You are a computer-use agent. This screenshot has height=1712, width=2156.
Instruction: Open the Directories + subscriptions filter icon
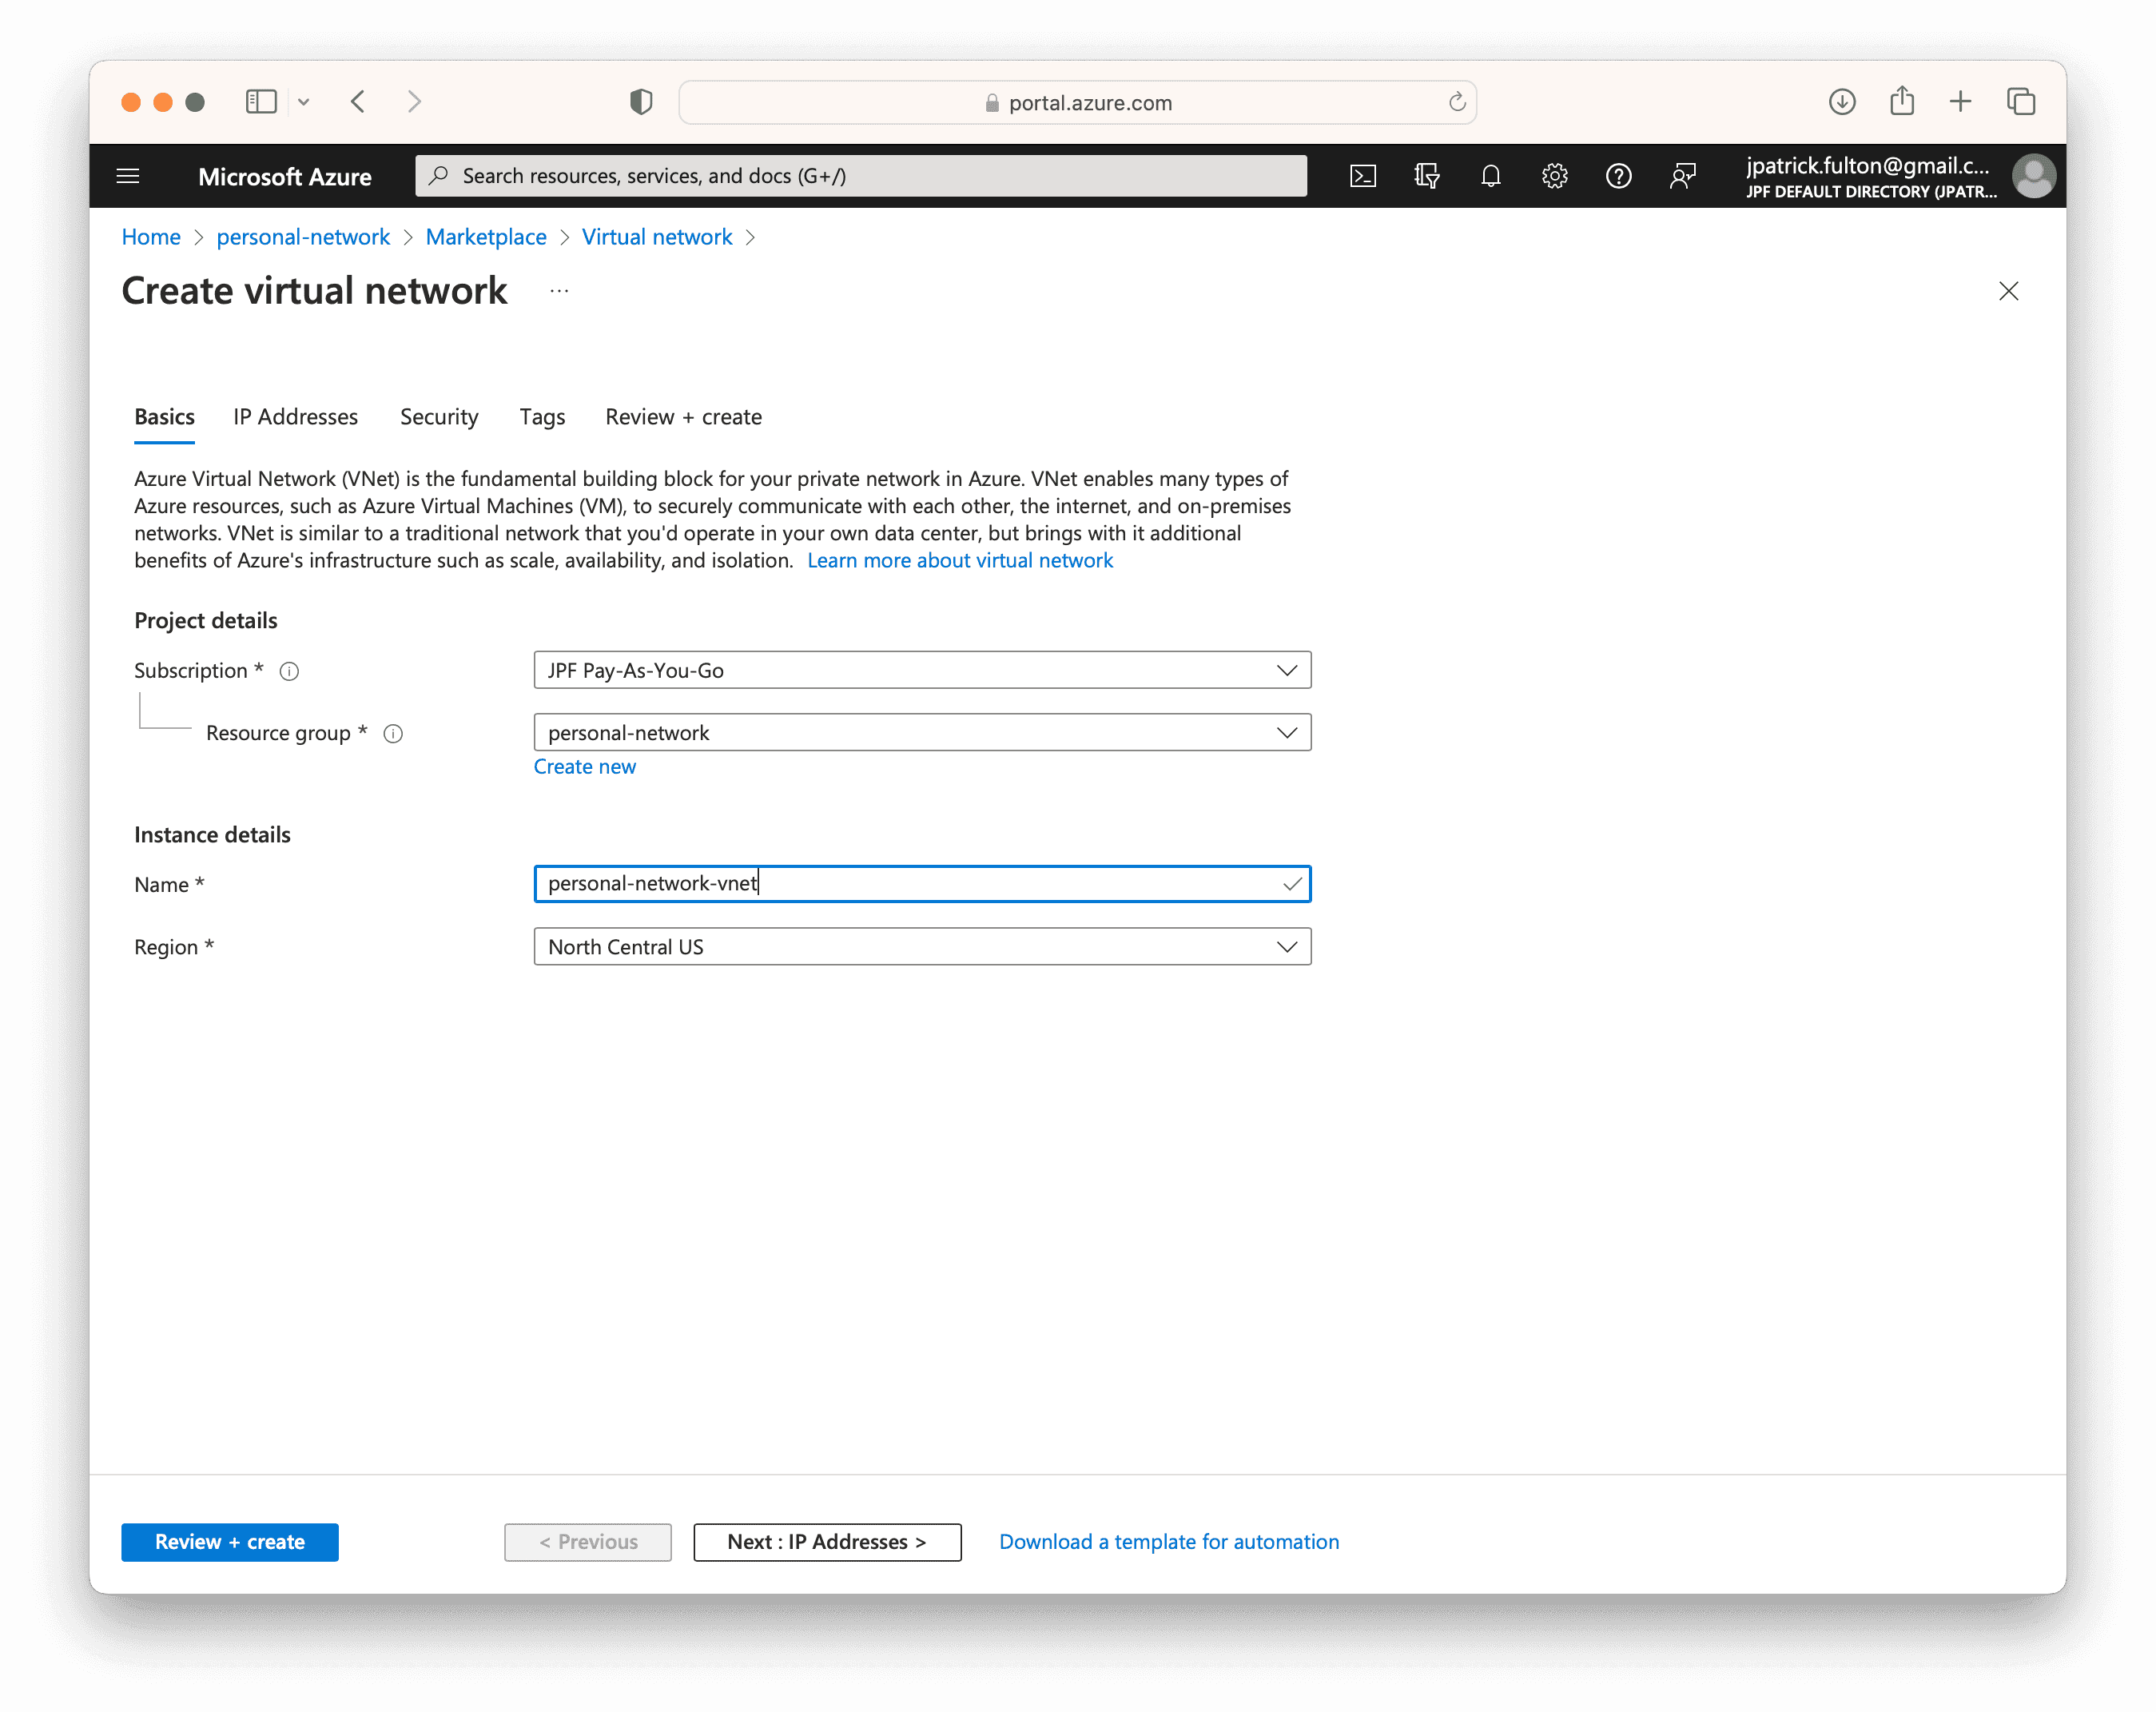(x=1426, y=176)
